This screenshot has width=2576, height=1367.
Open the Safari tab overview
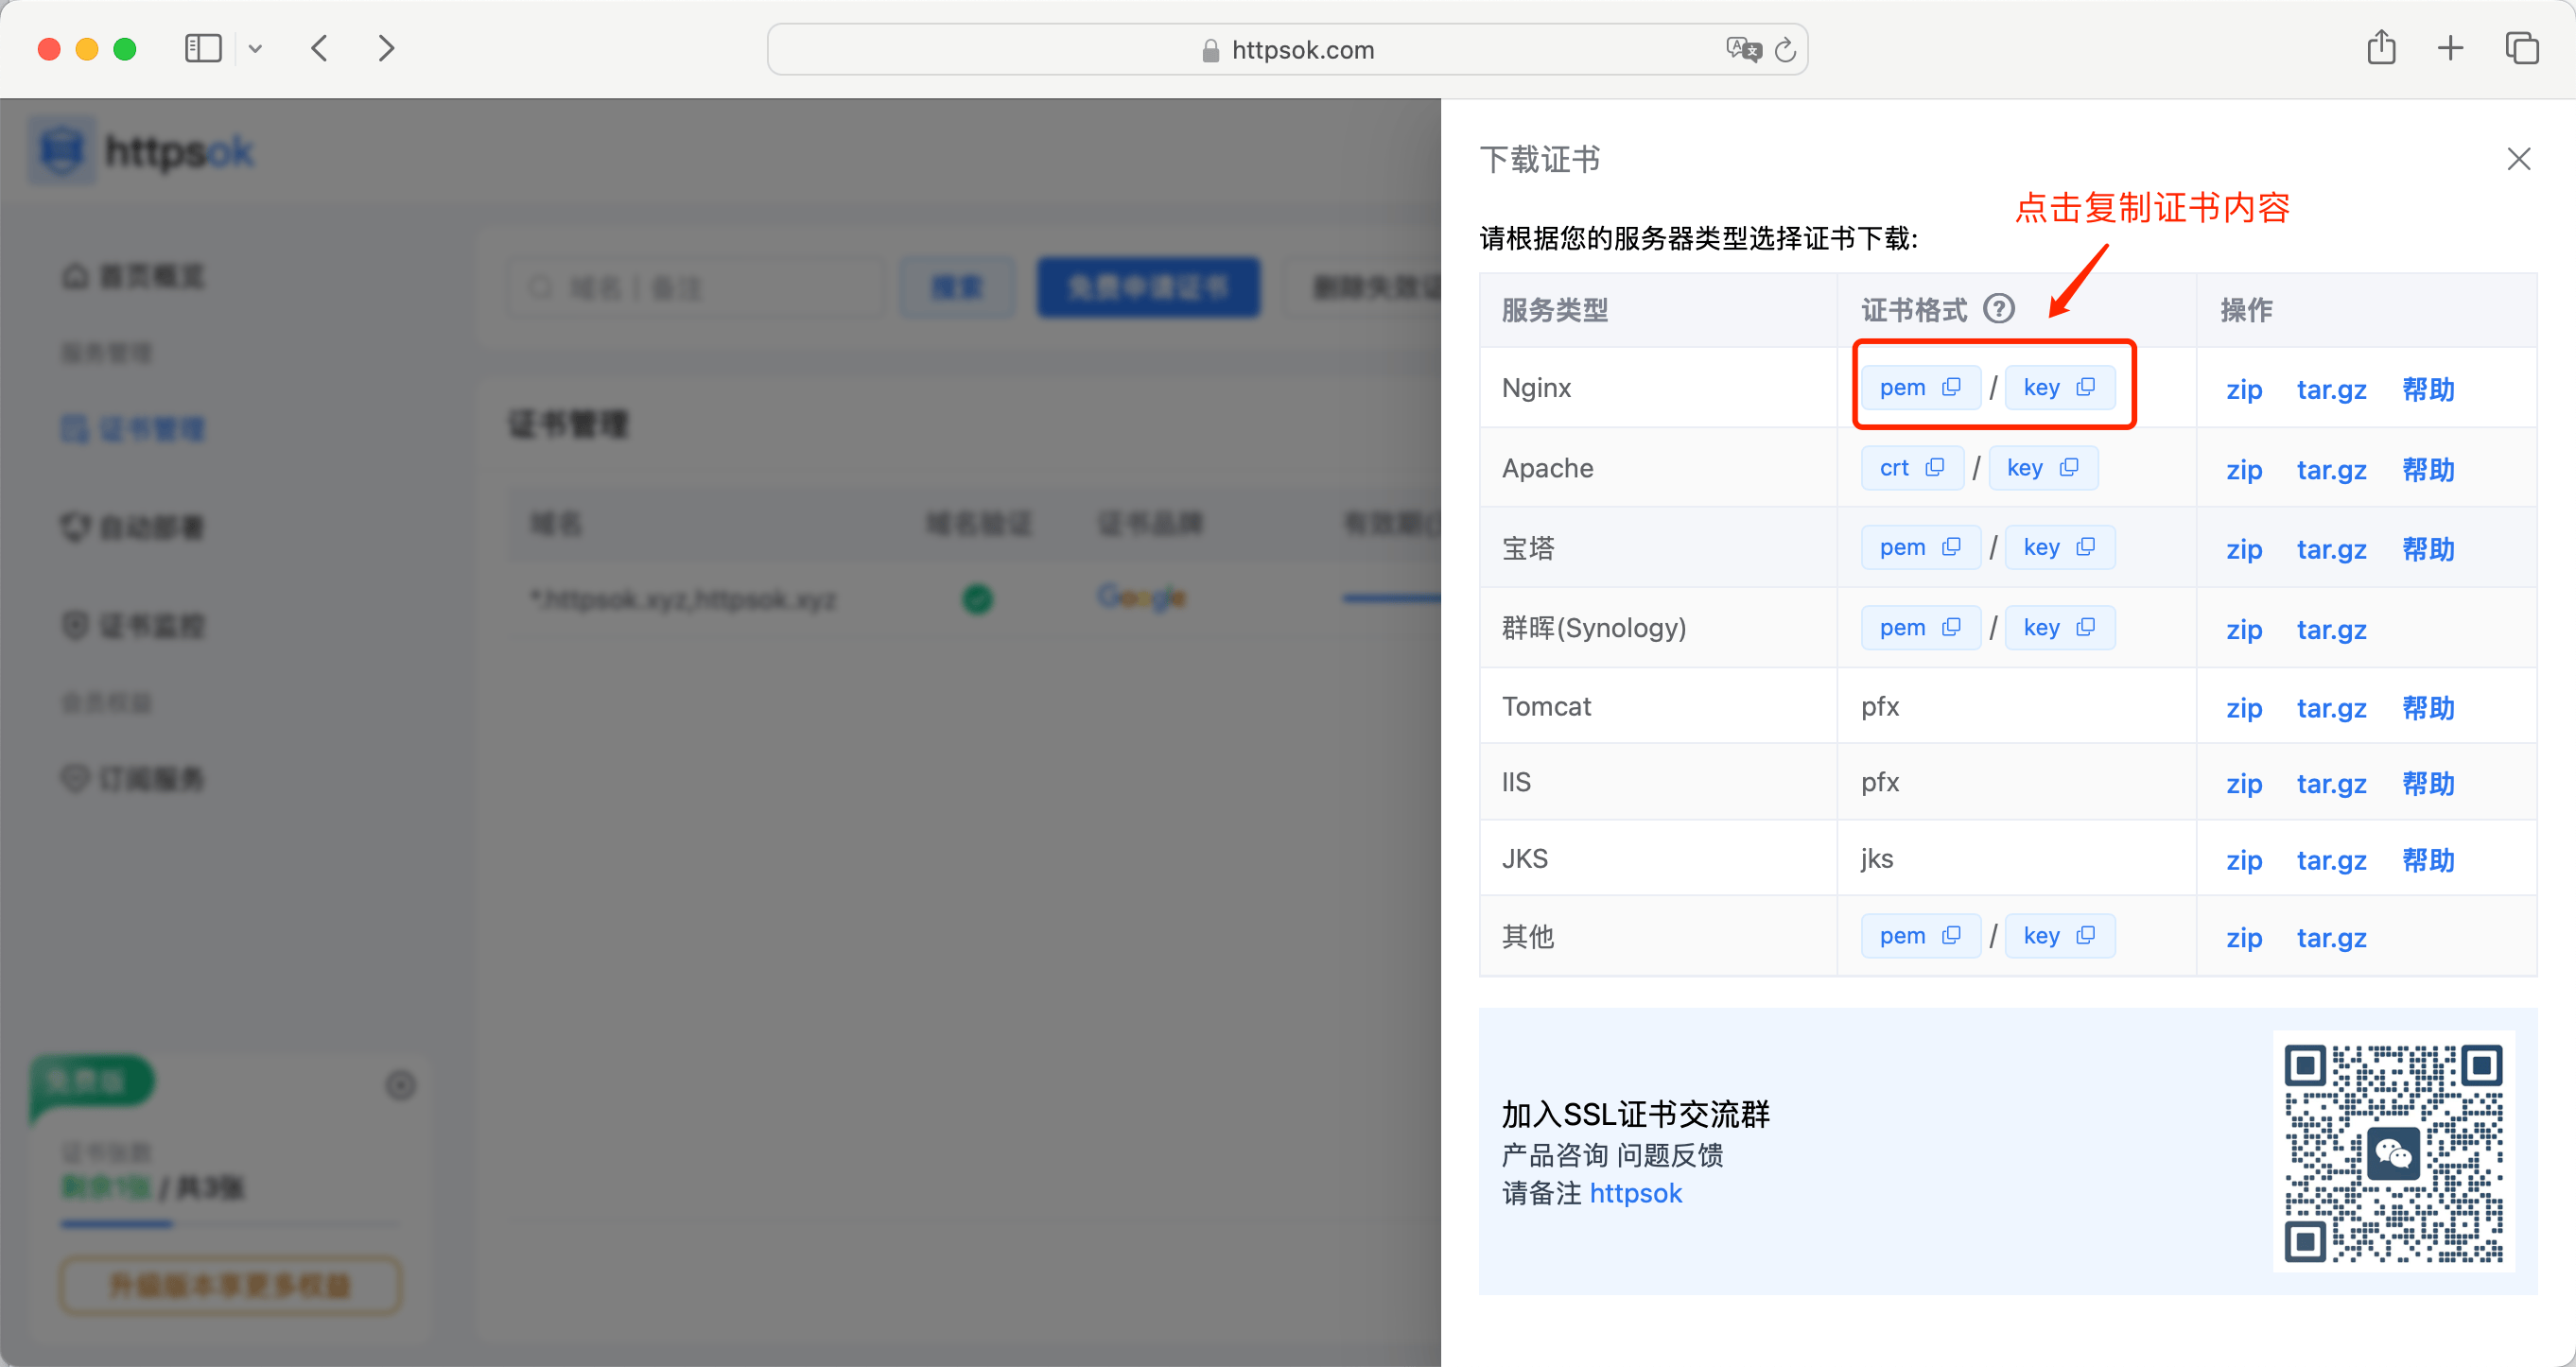pyautogui.click(x=2521, y=48)
